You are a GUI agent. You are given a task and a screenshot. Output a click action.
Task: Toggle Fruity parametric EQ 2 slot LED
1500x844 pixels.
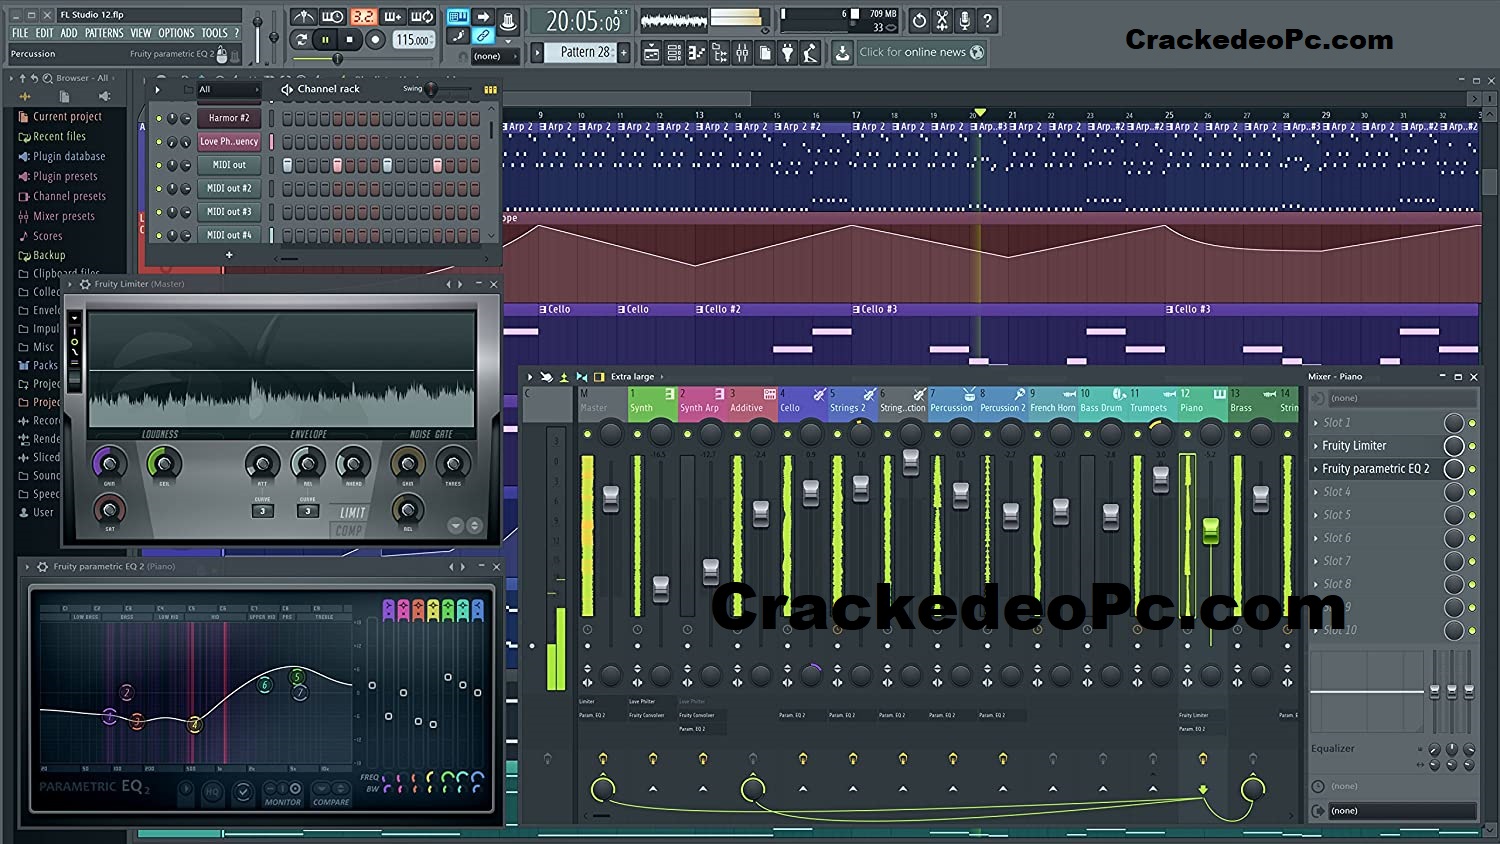point(1472,469)
